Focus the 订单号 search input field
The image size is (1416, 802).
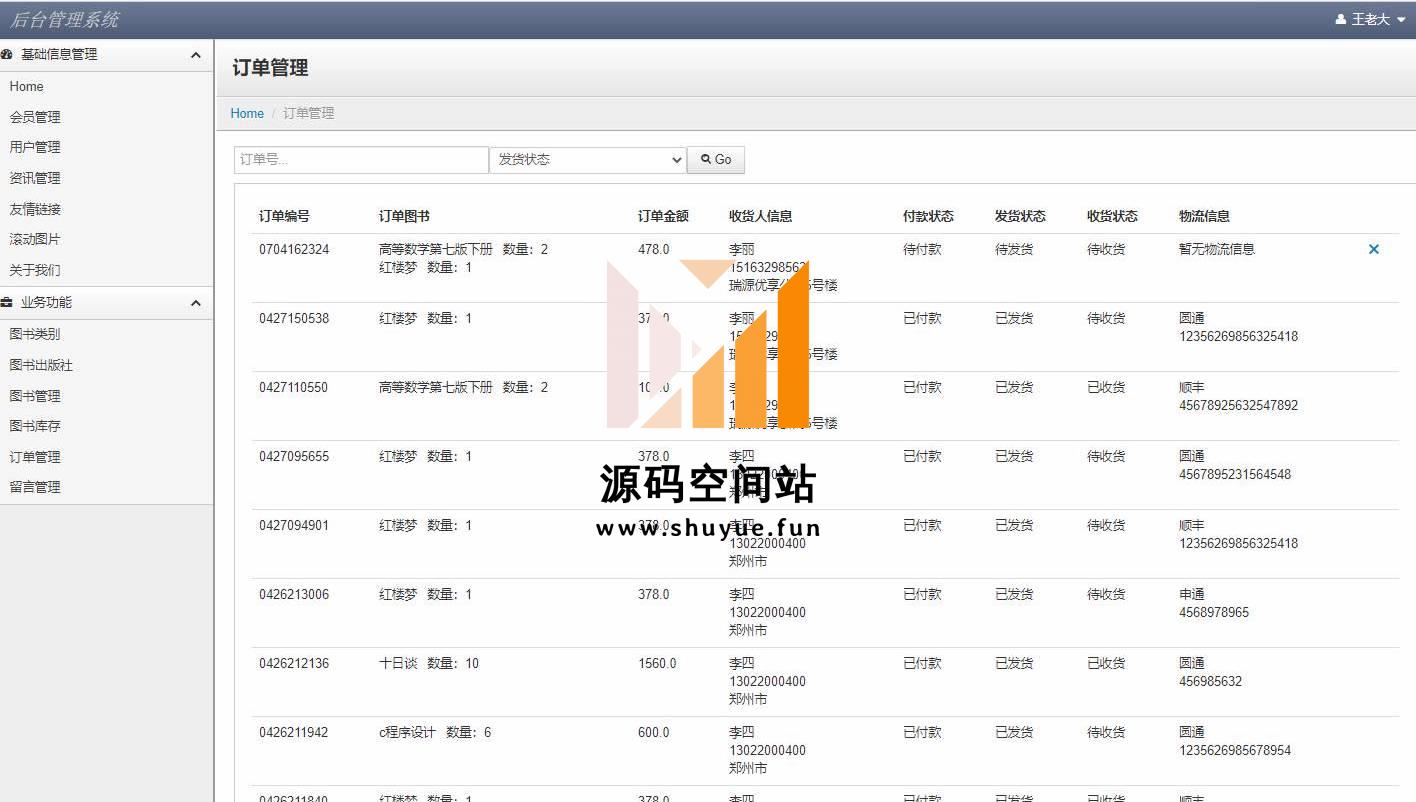(361, 160)
